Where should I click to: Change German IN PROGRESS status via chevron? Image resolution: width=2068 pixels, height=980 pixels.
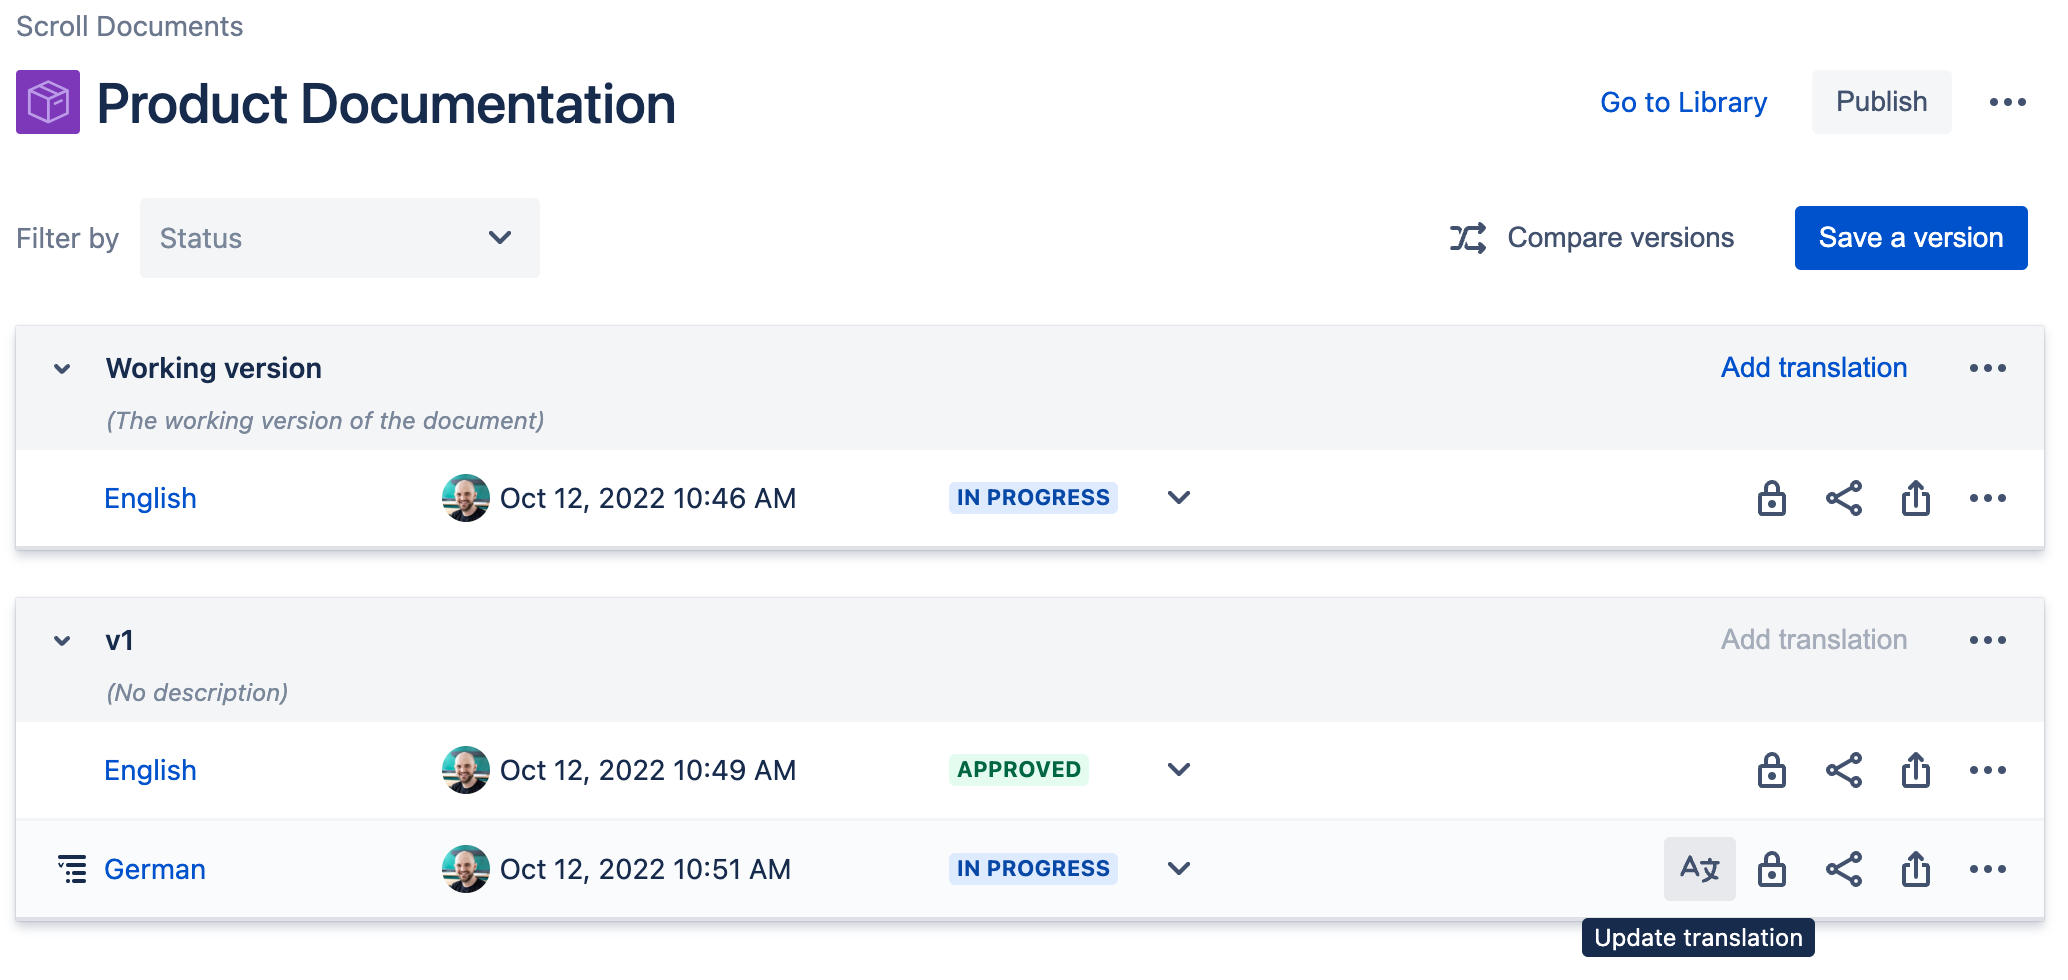click(x=1179, y=869)
